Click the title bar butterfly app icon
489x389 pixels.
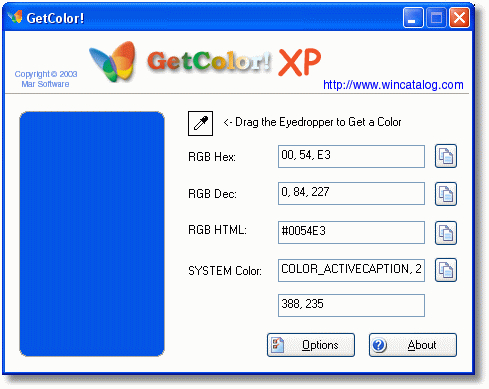pos(15,17)
